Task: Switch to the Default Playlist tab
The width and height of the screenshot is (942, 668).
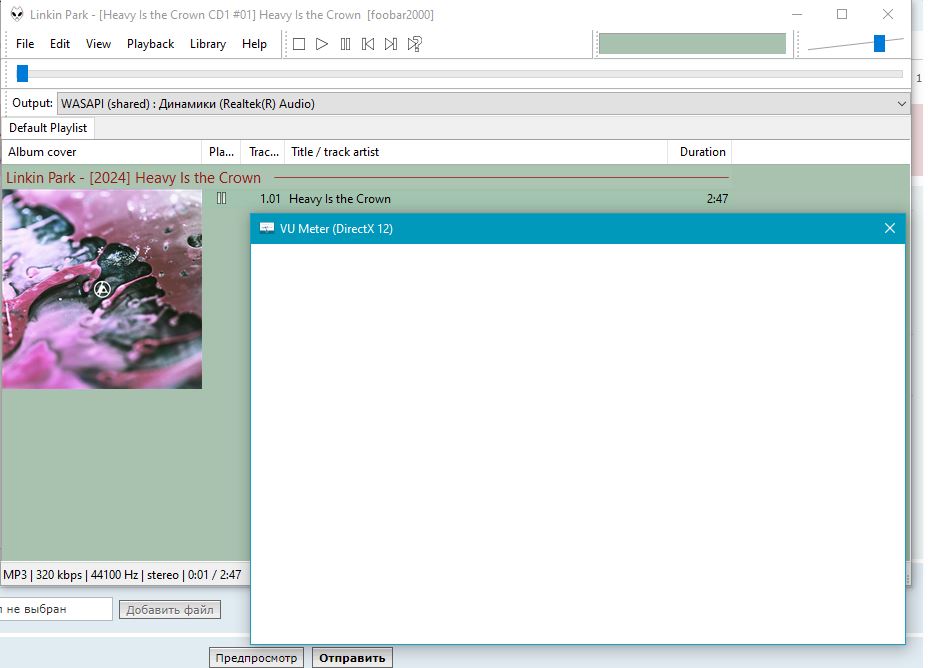Action: (48, 128)
